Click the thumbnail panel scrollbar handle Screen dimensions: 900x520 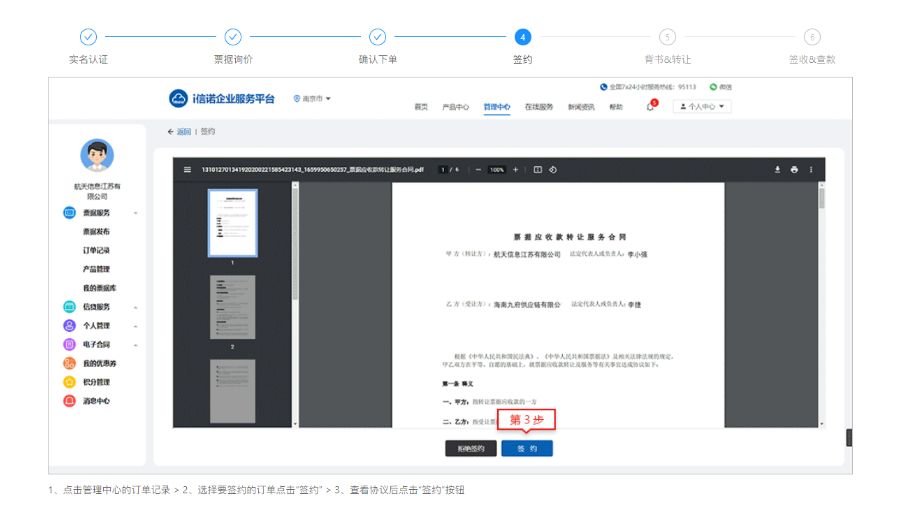coord(295,242)
